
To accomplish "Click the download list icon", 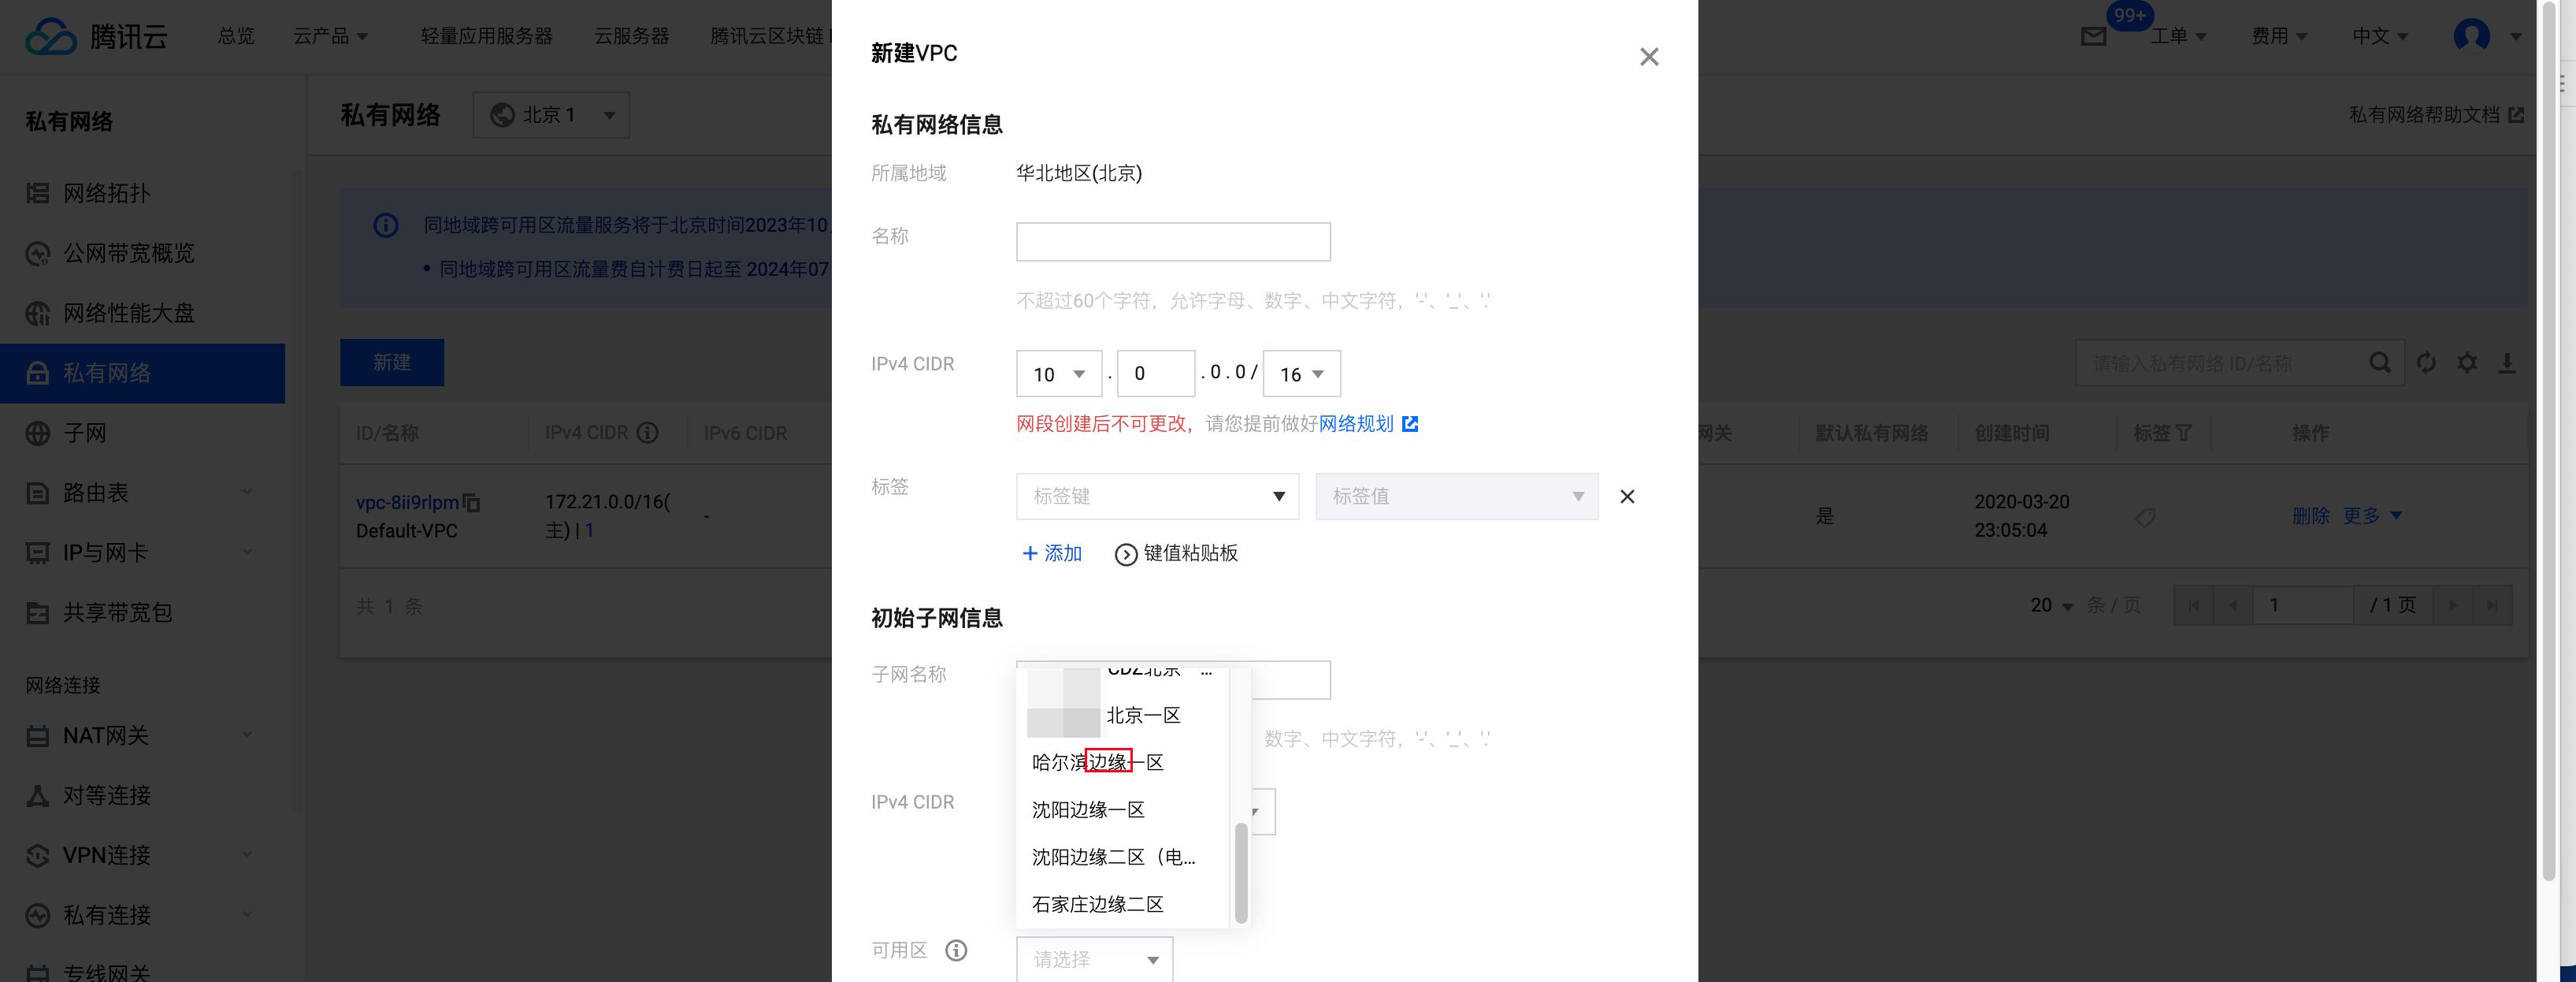I will point(2507,363).
